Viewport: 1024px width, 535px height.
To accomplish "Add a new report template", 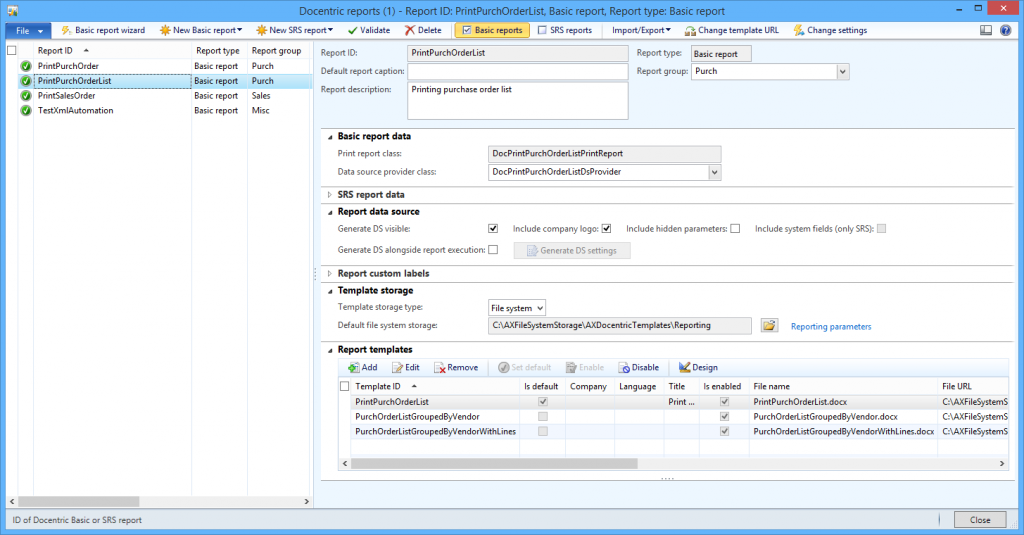I will [x=362, y=367].
